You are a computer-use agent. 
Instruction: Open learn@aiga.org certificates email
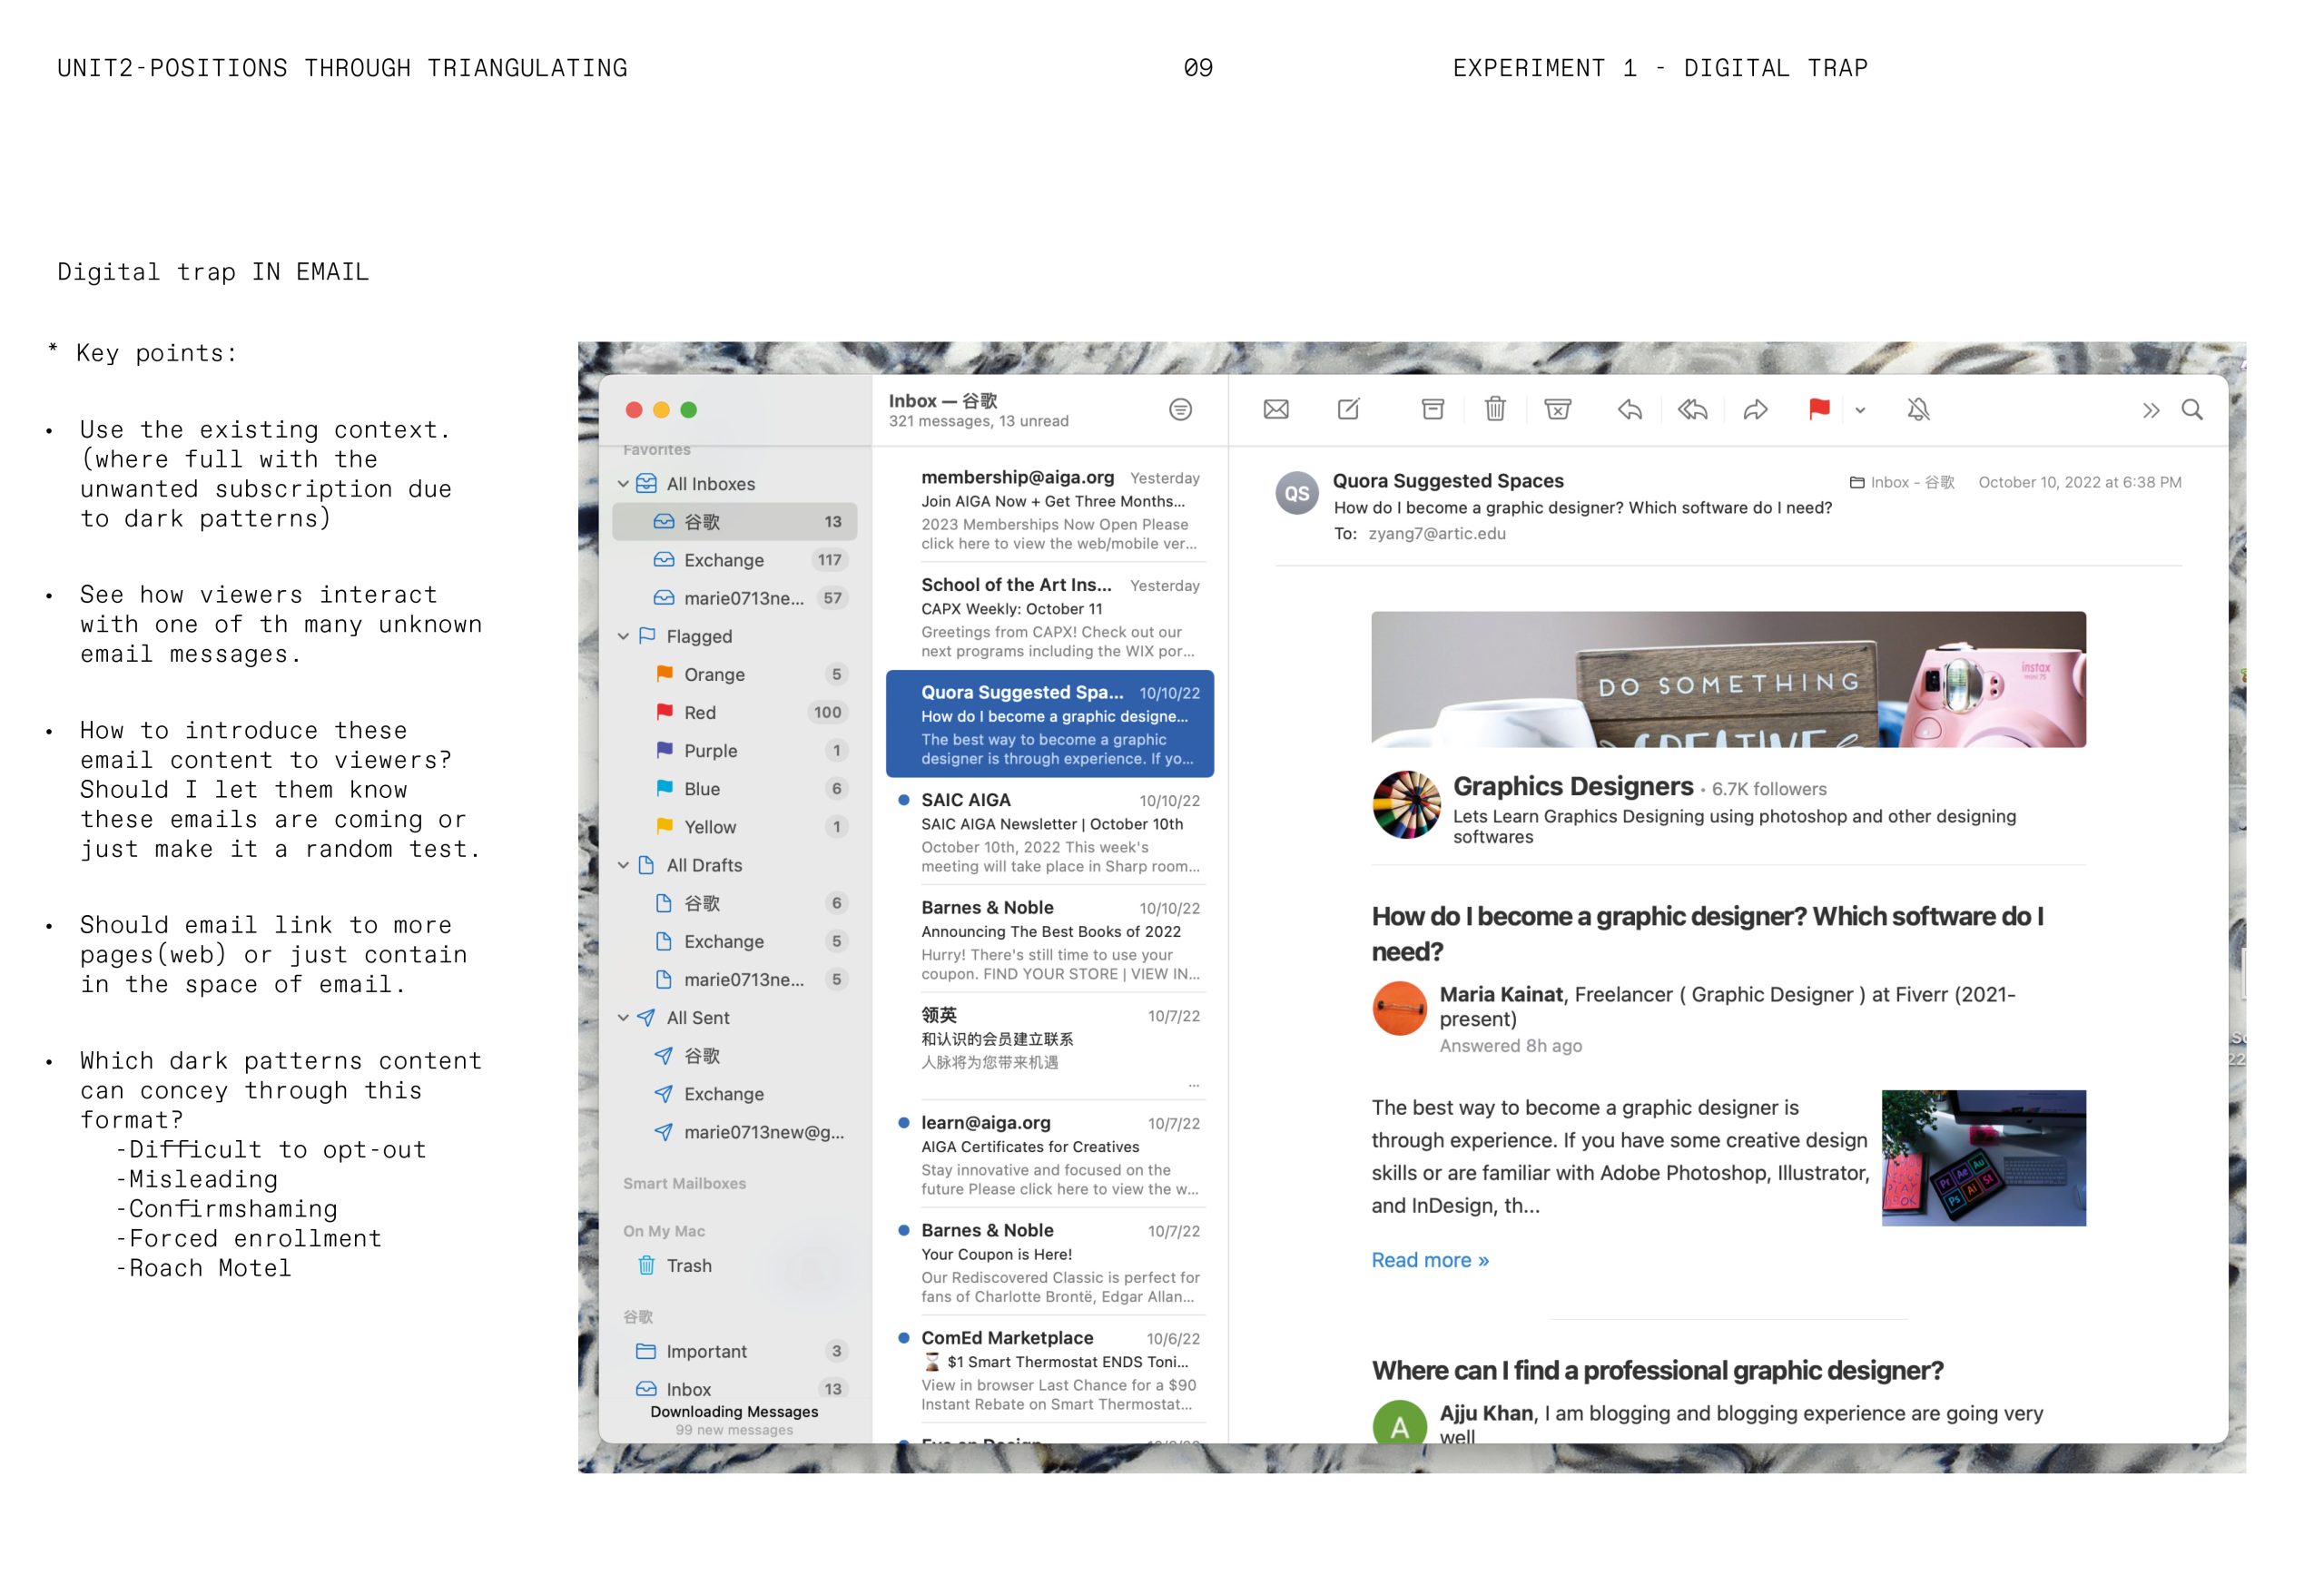coord(1050,1155)
